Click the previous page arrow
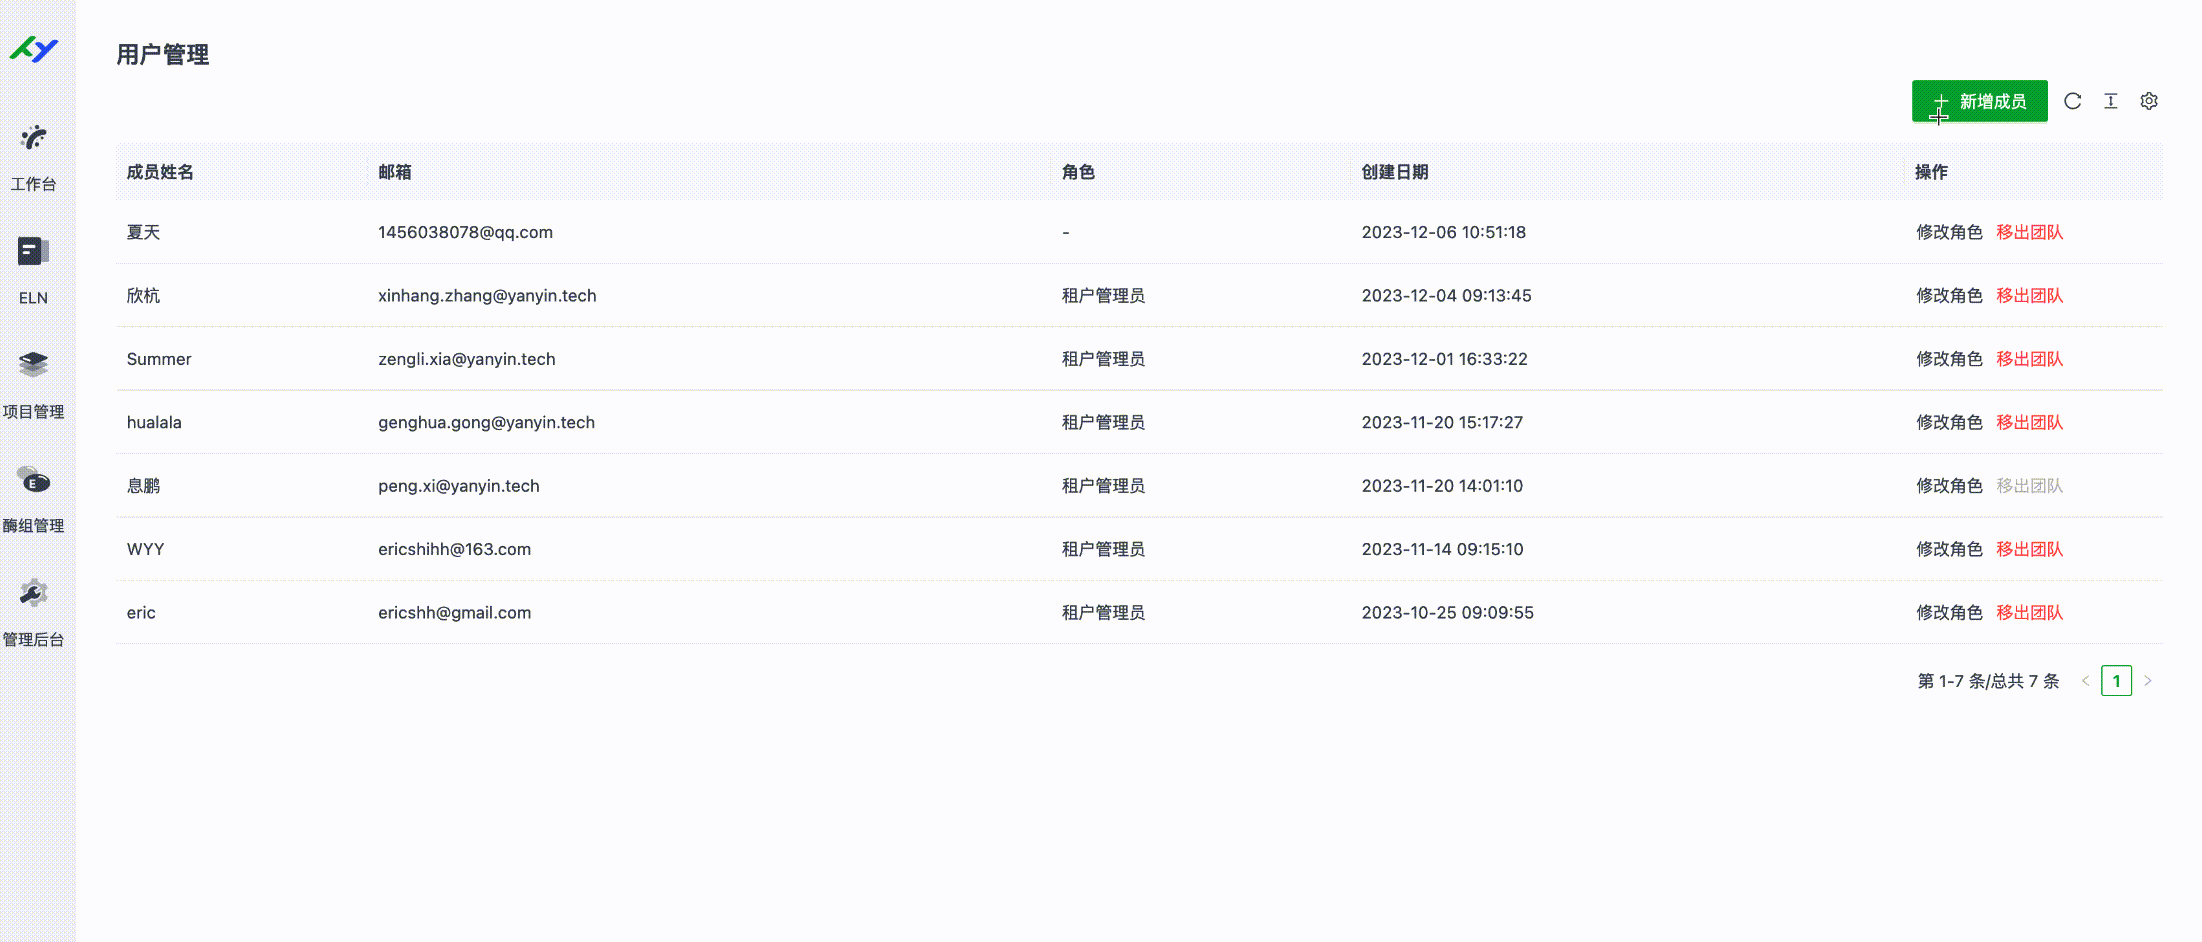The height and width of the screenshot is (942, 2202). 2086,680
